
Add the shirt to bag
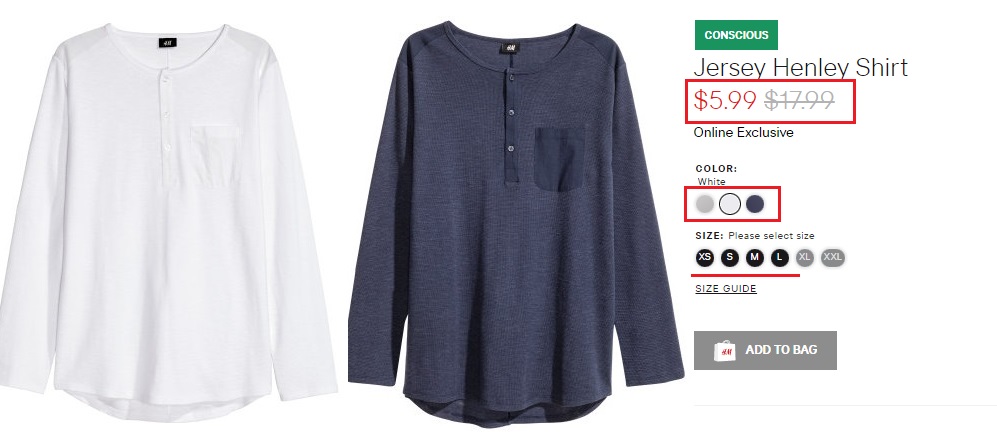coord(765,350)
